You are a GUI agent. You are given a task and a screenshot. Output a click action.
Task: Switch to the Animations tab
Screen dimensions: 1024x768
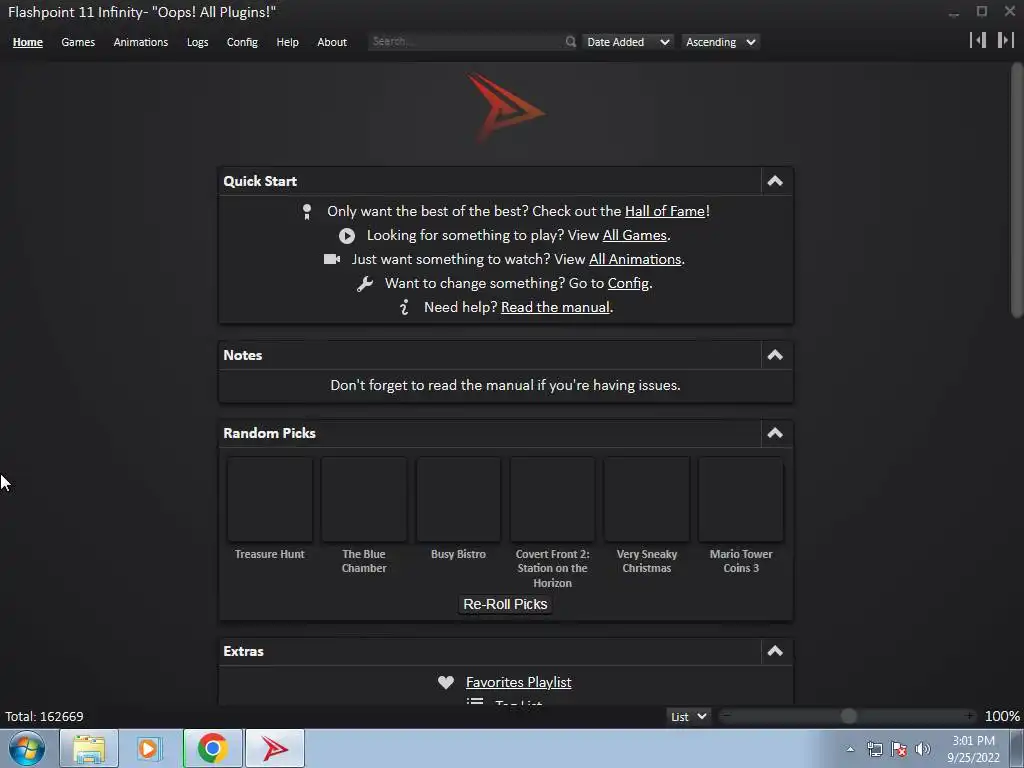(x=140, y=42)
